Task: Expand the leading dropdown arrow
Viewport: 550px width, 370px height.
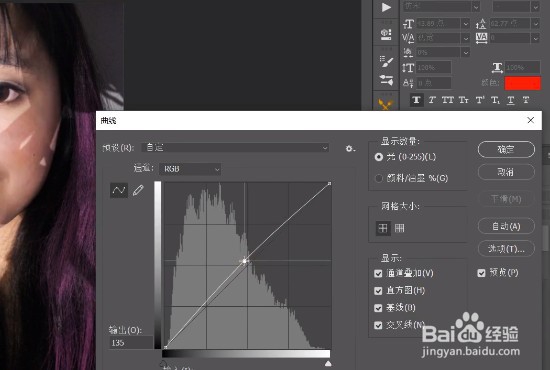Action: (x=535, y=24)
